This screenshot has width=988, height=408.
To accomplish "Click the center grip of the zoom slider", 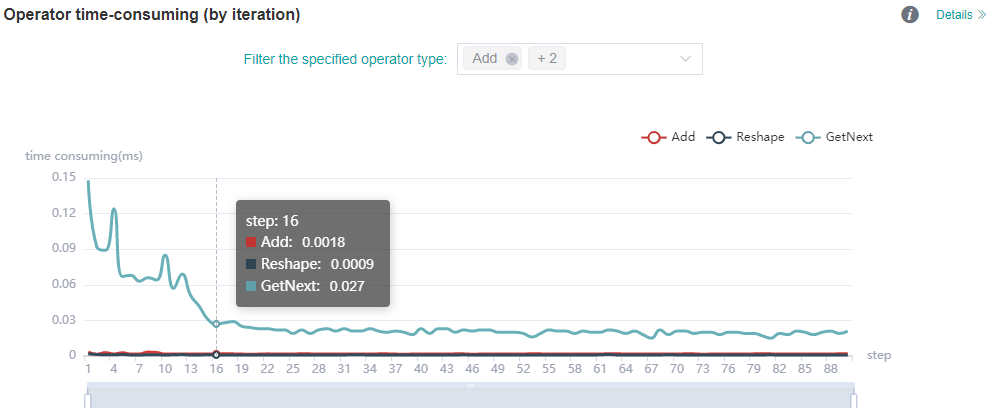I will [470, 386].
